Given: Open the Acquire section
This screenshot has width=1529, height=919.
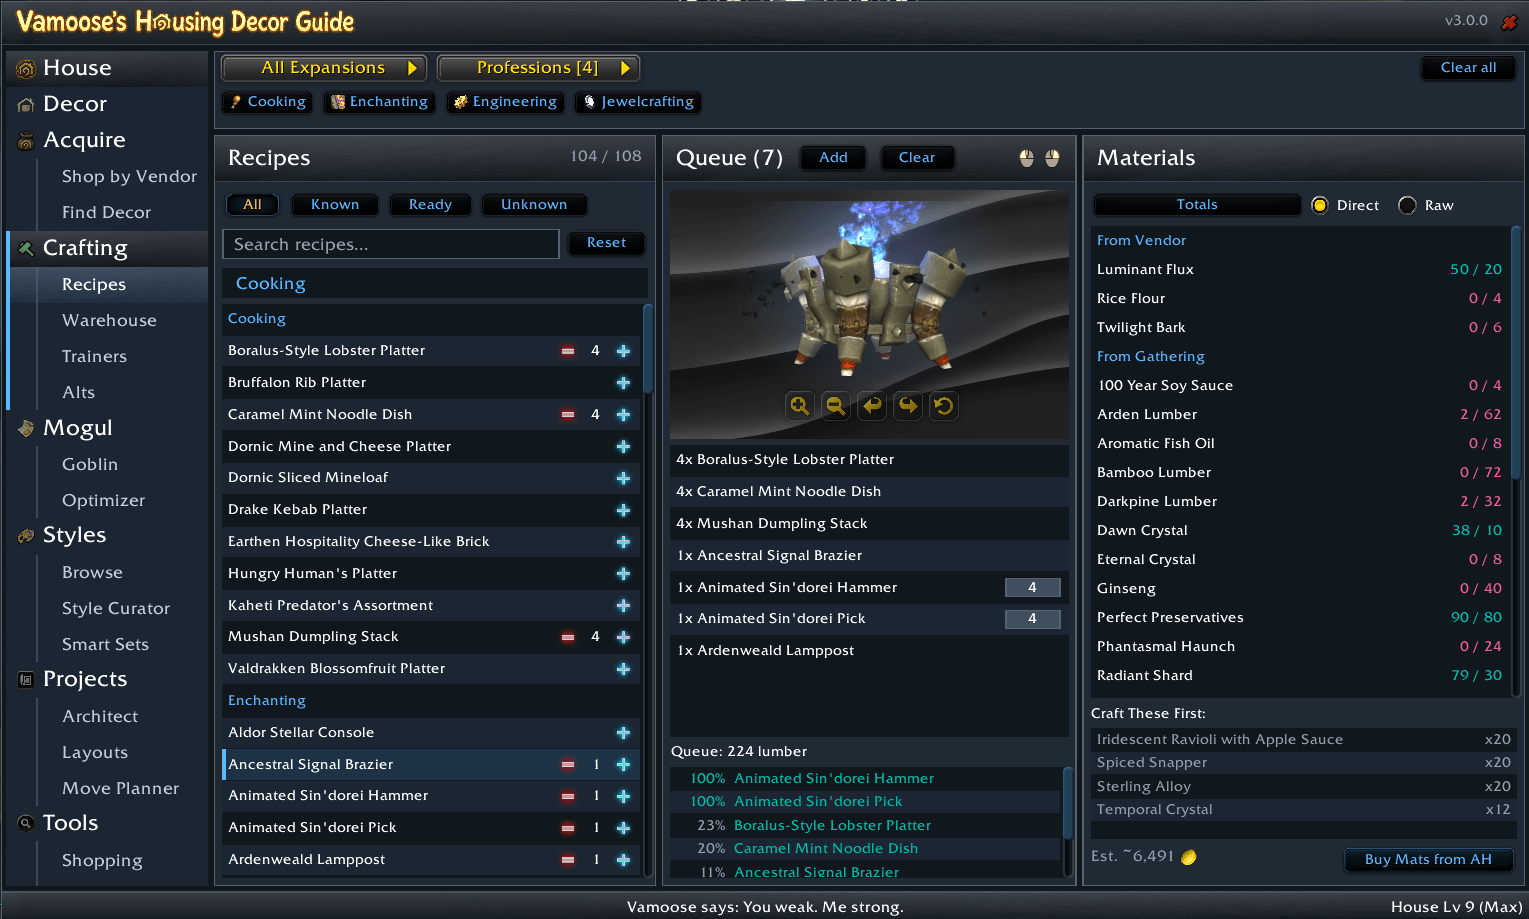Looking at the screenshot, I should click(x=108, y=140).
